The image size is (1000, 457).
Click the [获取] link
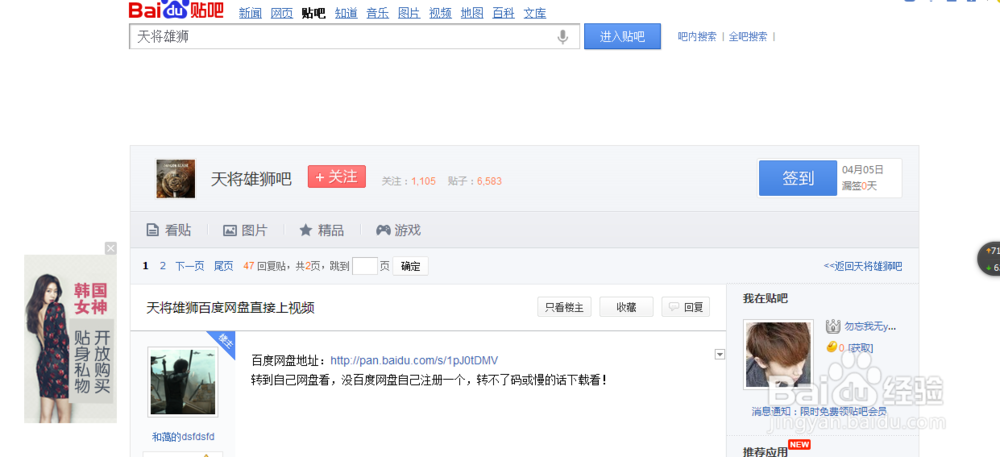click(x=860, y=348)
